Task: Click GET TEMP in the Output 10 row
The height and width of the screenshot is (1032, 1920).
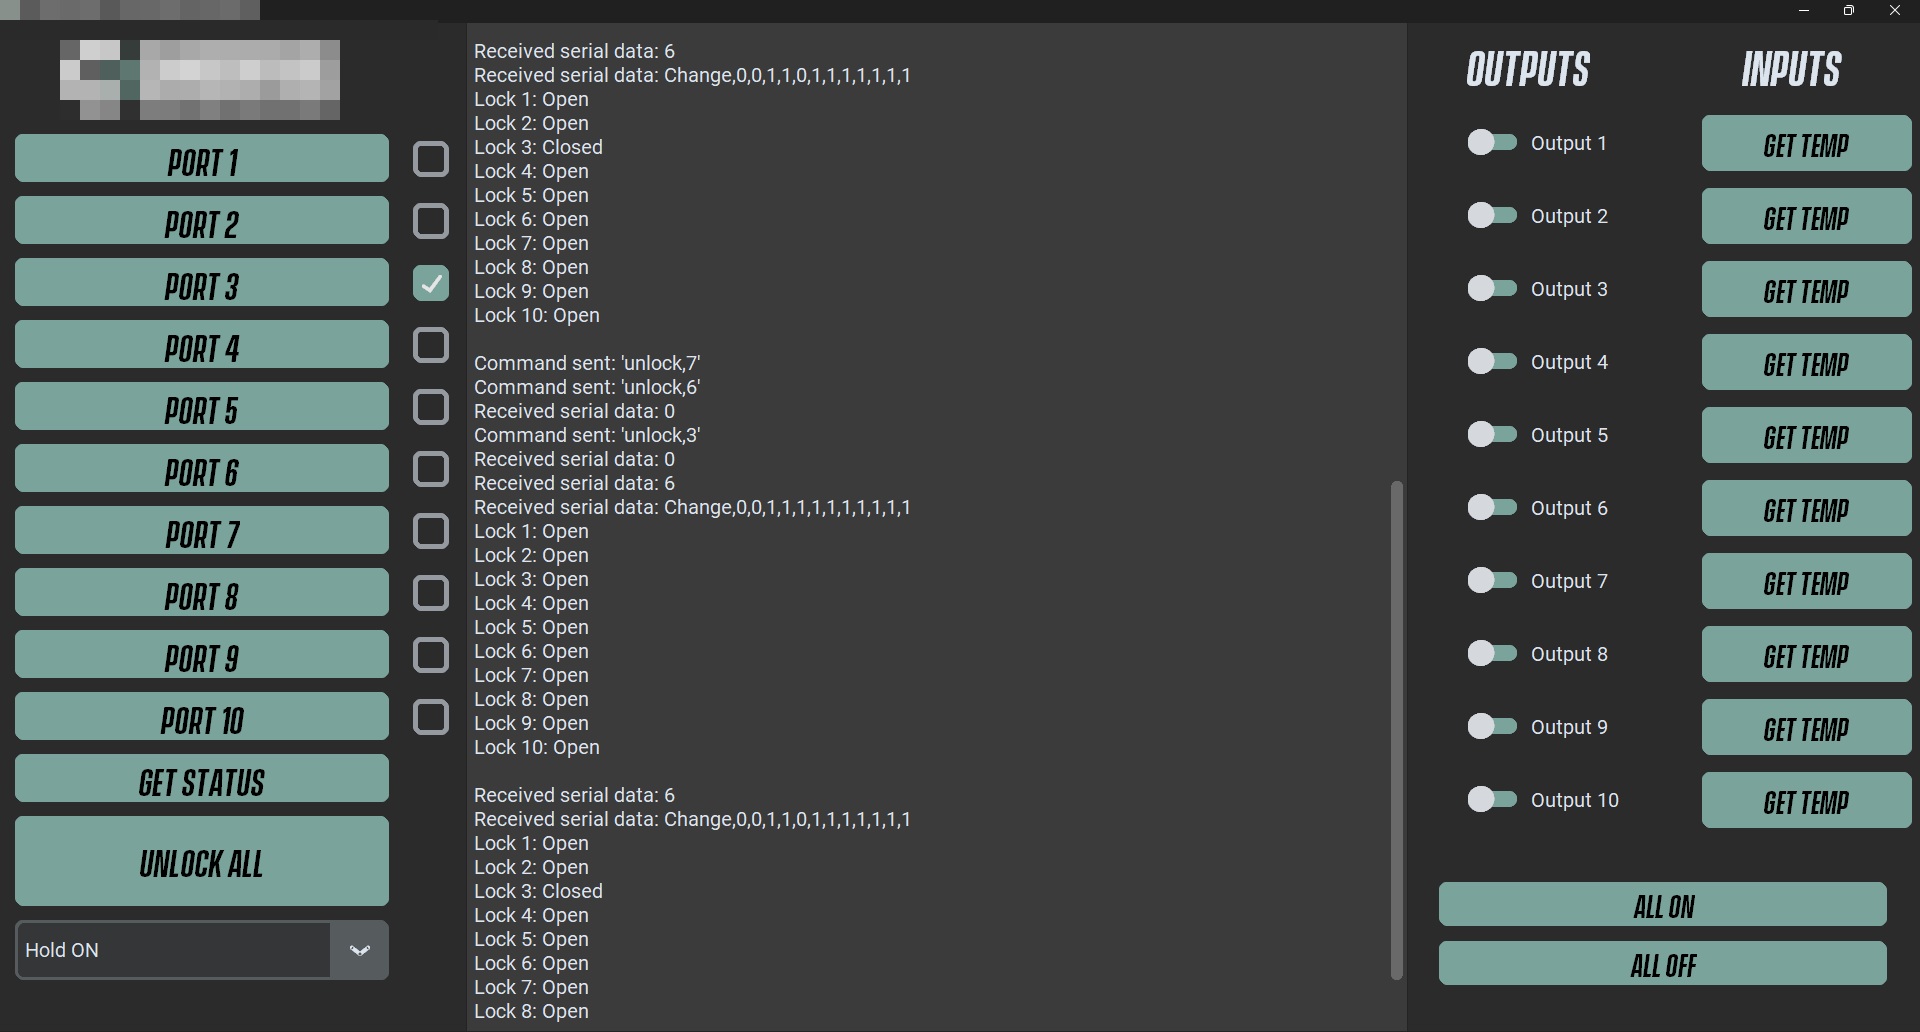Action: 1806,800
